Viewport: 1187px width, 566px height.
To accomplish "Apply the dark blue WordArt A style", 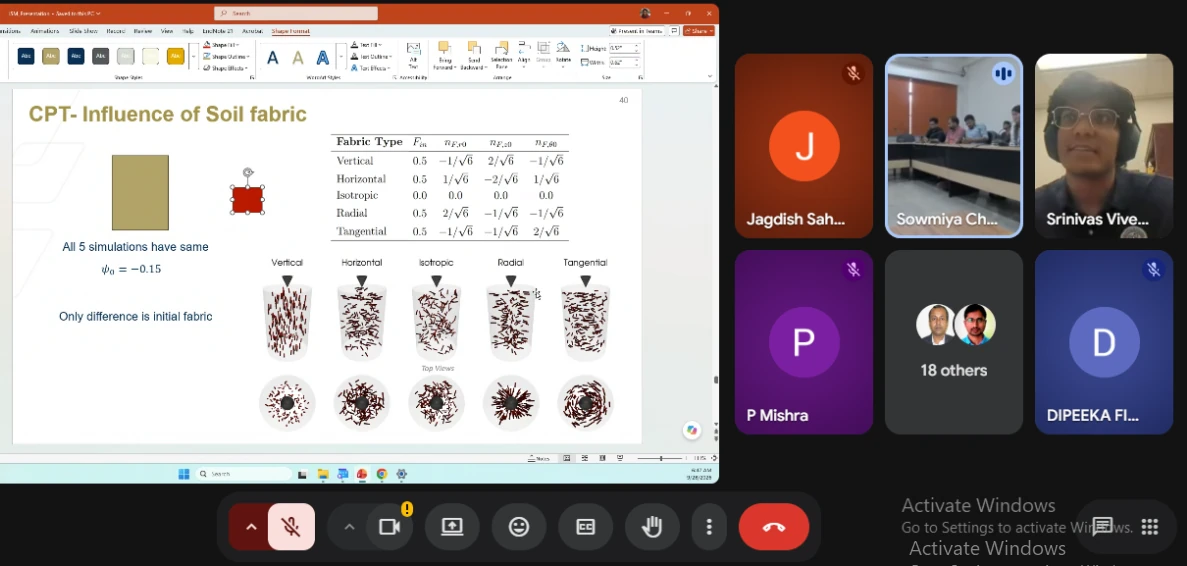I will tap(273, 58).
